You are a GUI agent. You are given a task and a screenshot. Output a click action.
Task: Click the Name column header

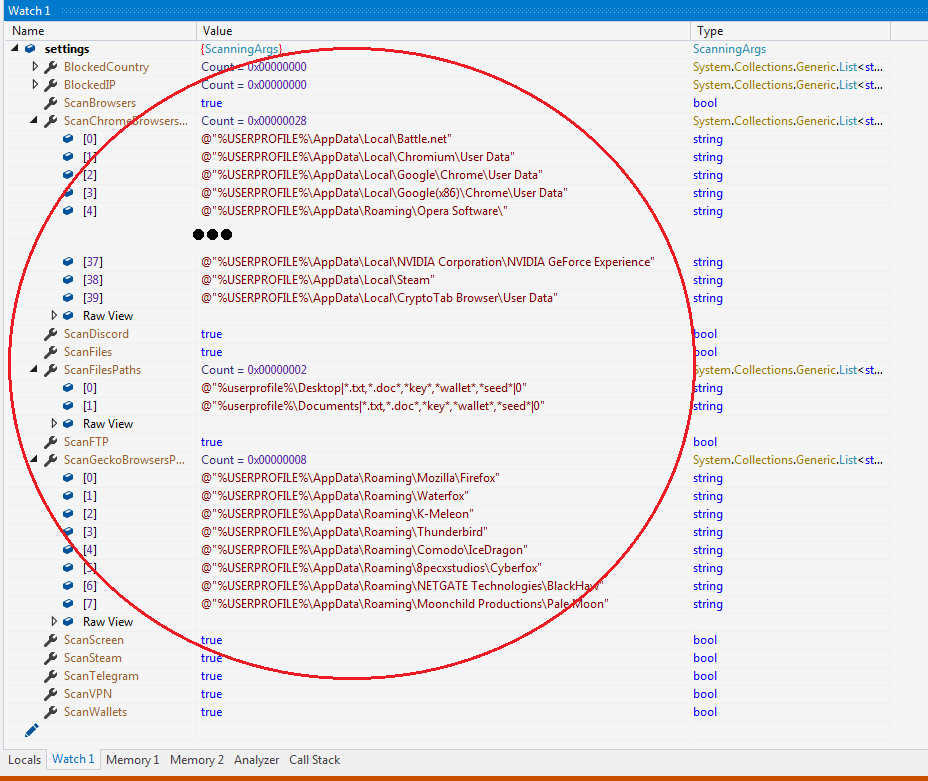(28, 31)
